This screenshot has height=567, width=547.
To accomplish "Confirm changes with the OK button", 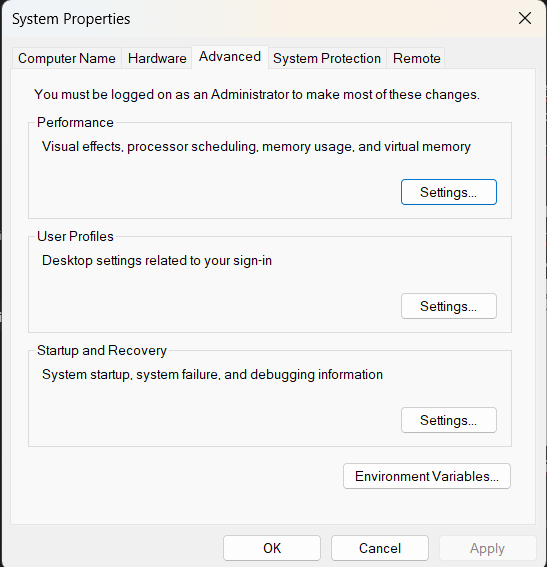I will pyautogui.click(x=272, y=548).
